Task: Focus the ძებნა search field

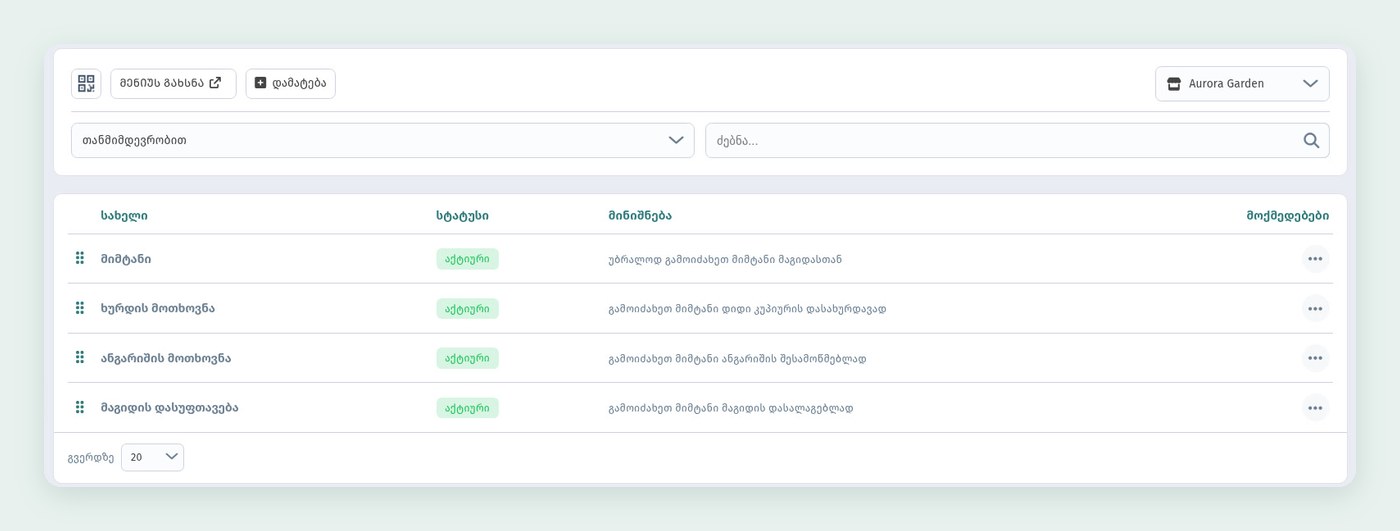Action: coord(1017,141)
